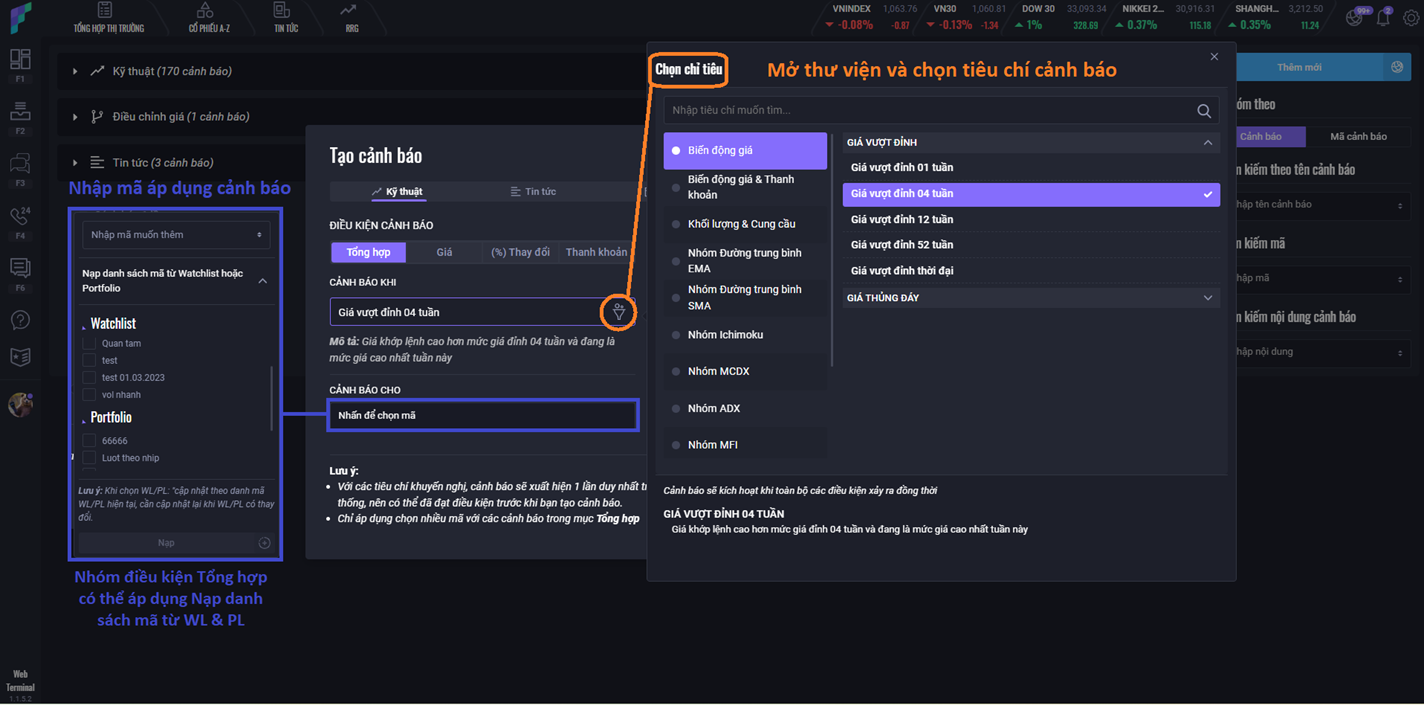Click the help question mark icon

pos(20,320)
